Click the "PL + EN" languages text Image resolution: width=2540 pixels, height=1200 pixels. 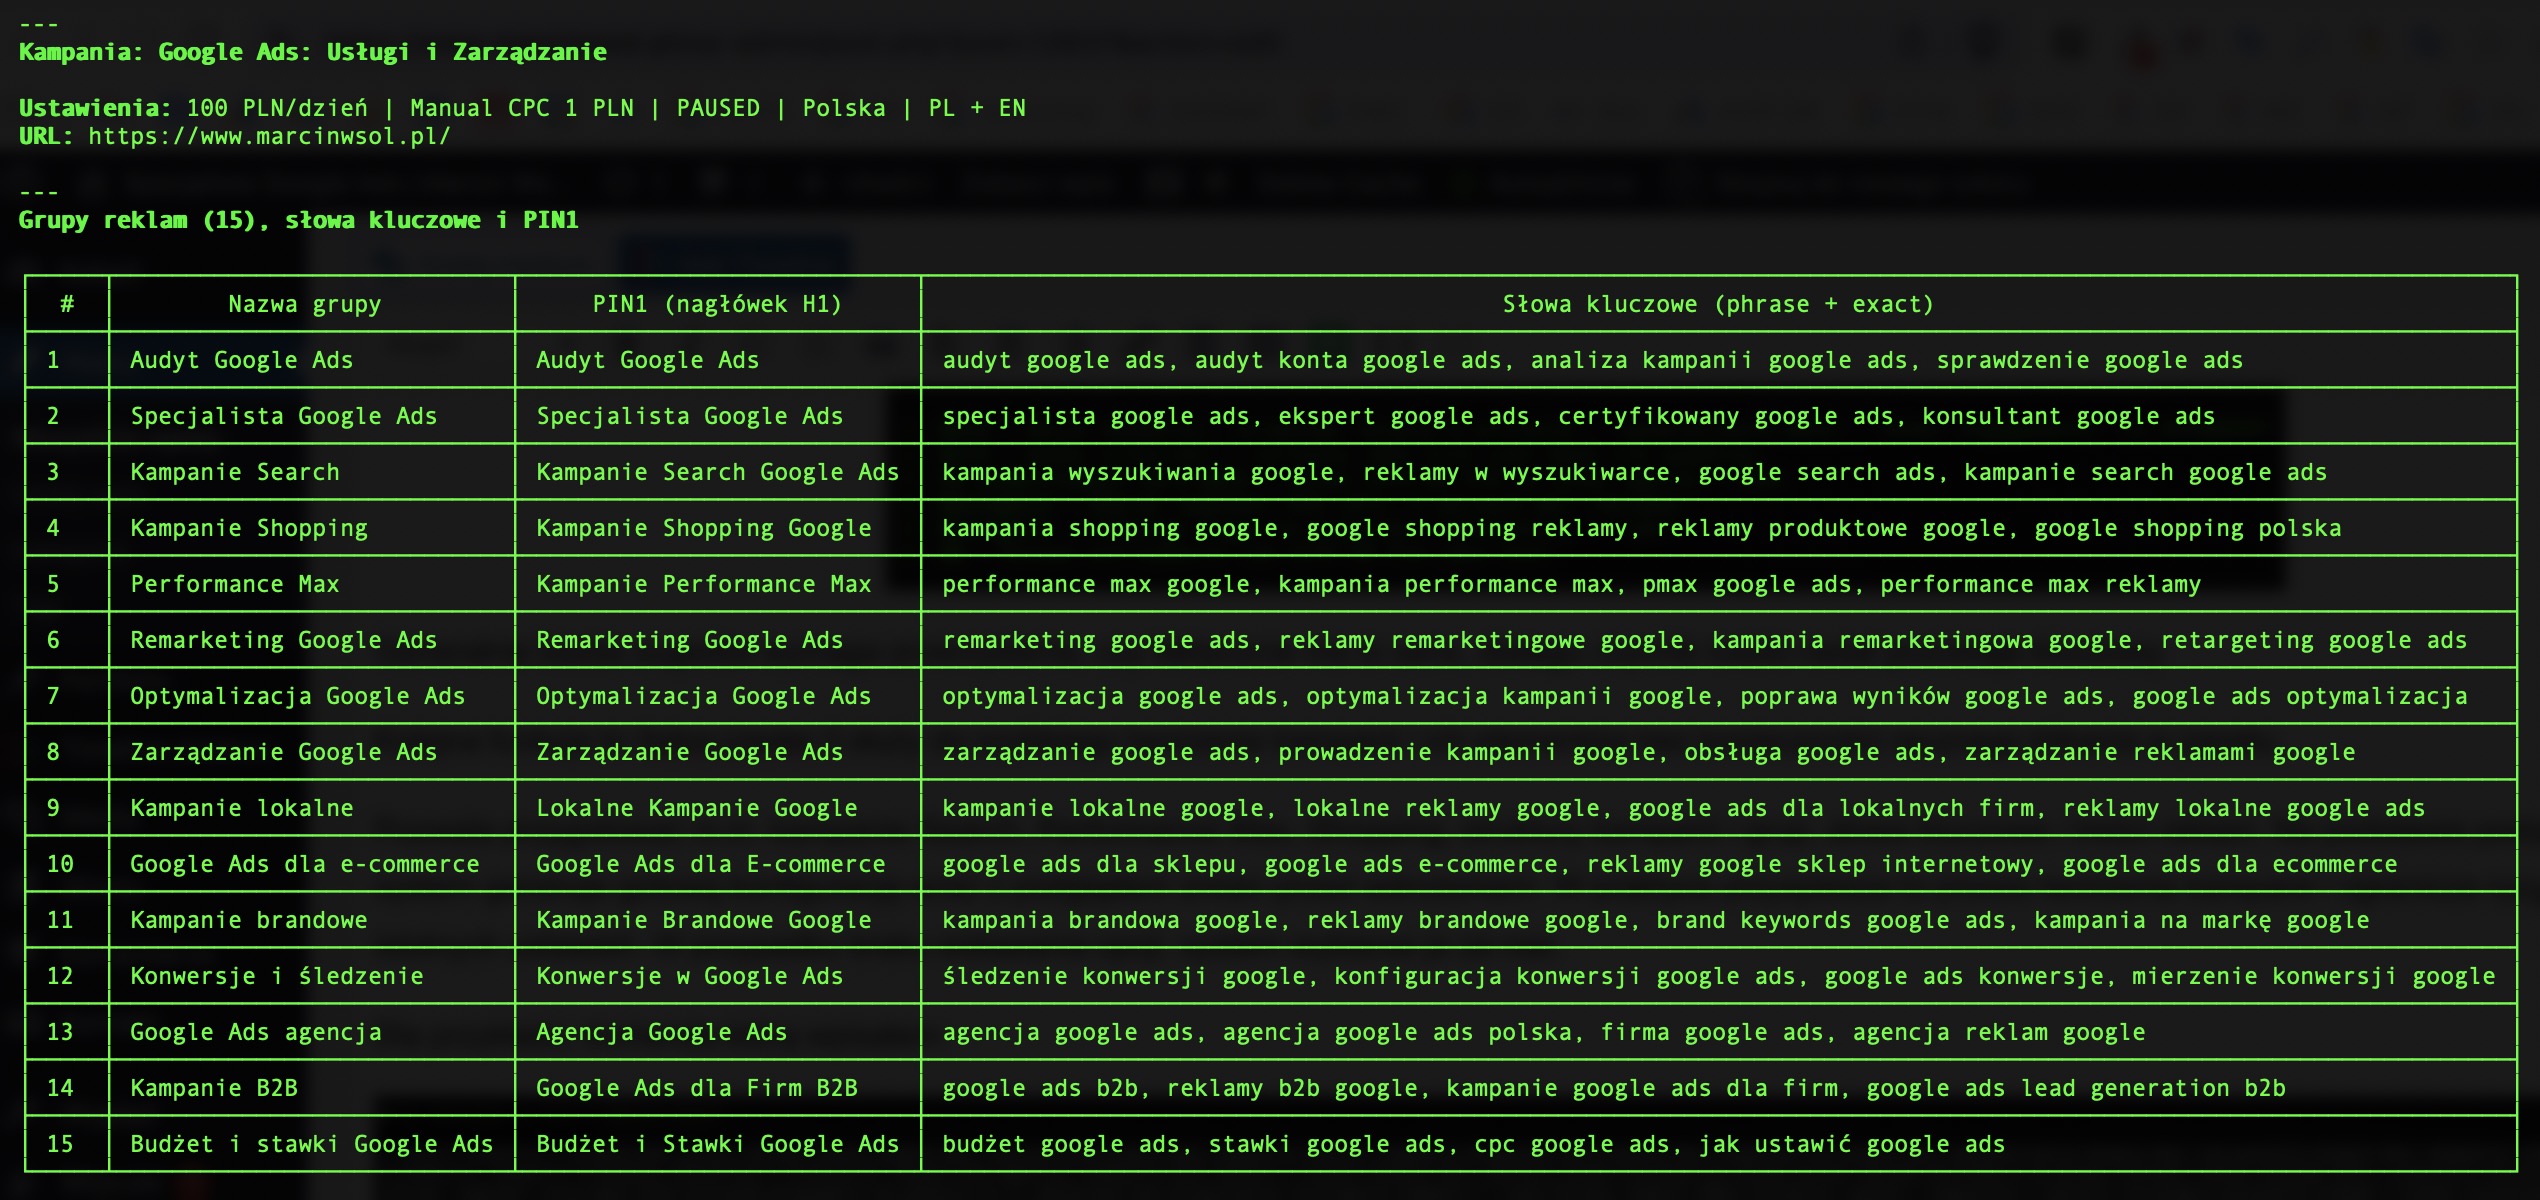977,108
